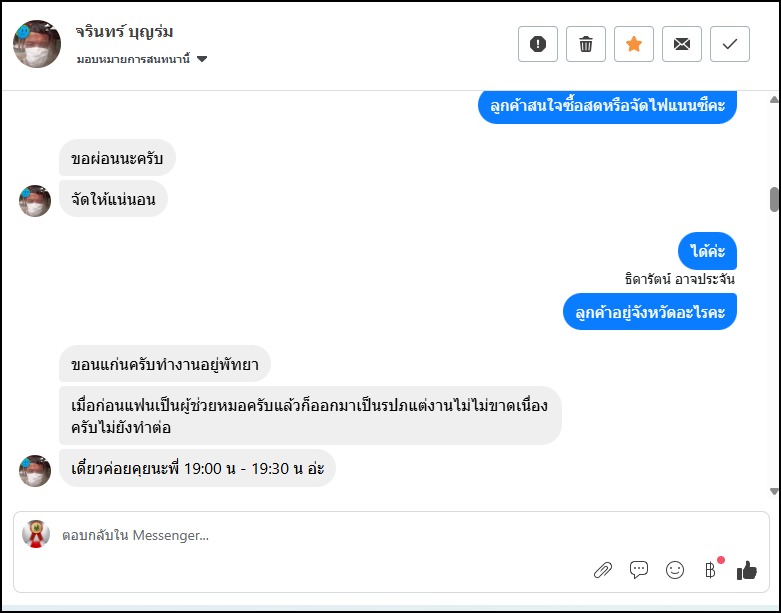Click the scrollbar down arrow
The width and height of the screenshot is (781, 613).
coord(774,490)
